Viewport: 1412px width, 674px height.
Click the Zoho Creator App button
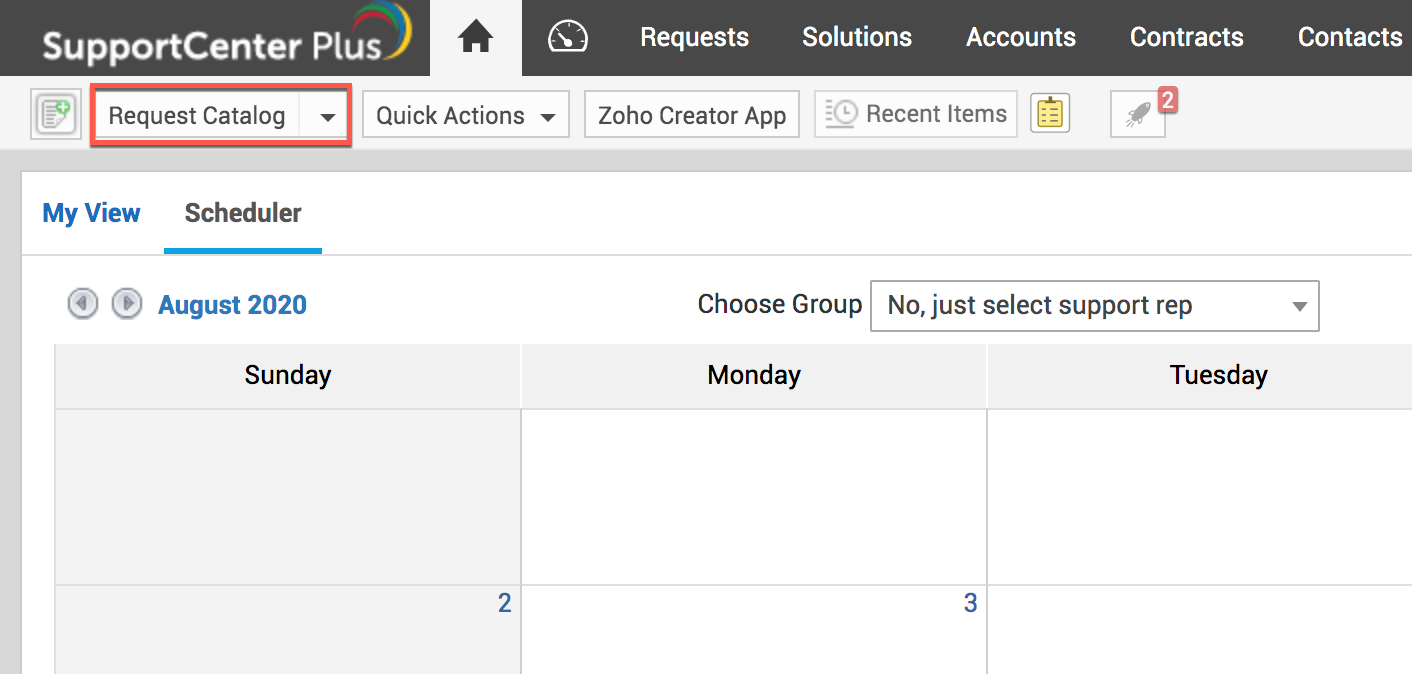[692, 116]
